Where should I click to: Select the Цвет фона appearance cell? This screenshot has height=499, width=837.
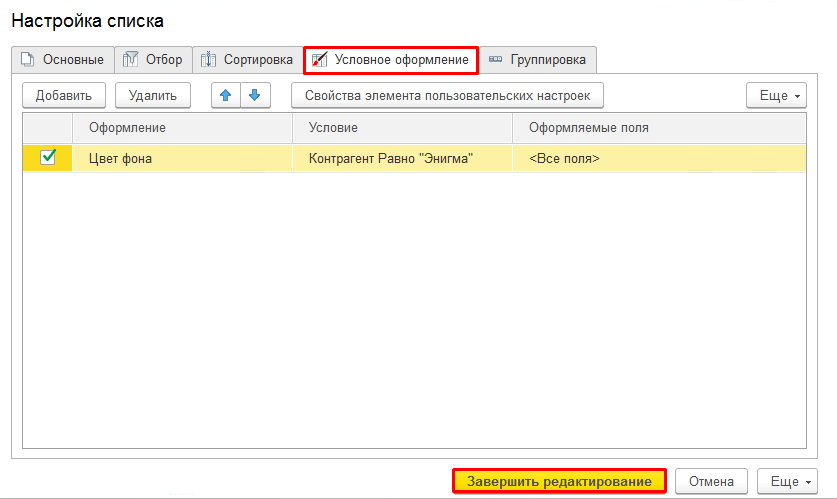coord(182,158)
